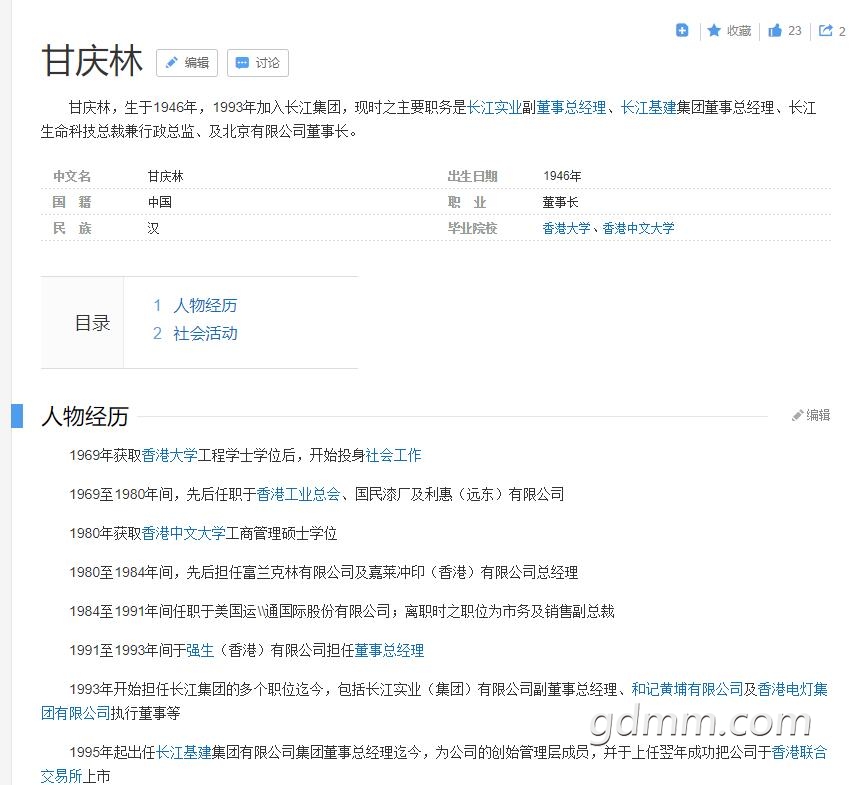Click the 目录 heading label
The height and width of the screenshot is (785, 859).
point(93,323)
